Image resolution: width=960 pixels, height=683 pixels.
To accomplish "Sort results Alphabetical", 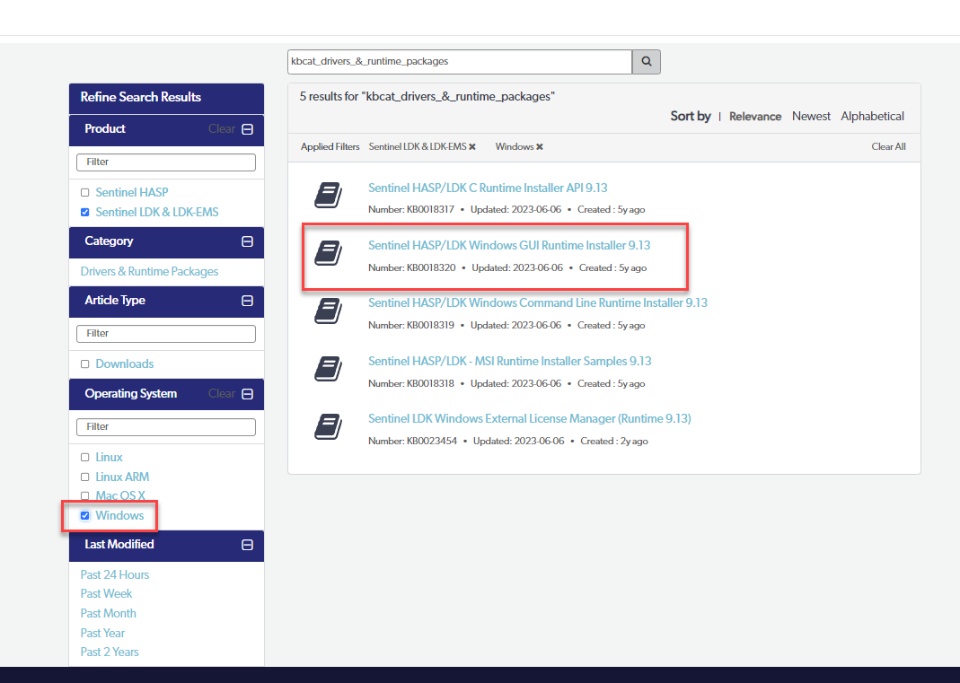I will coord(872,116).
